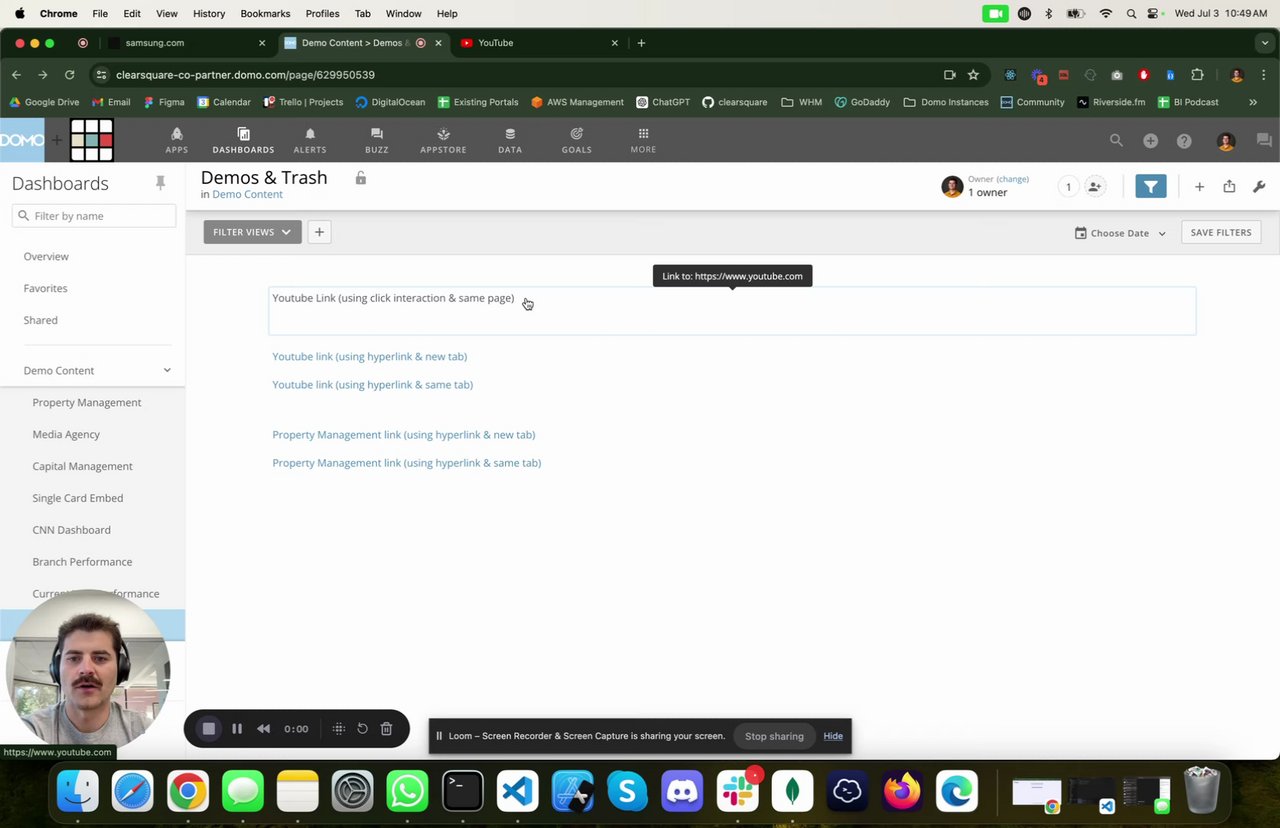Open a new browser tab
The width and height of the screenshot is (1280, 828).
pyautogui.click(x=641, y=43)
